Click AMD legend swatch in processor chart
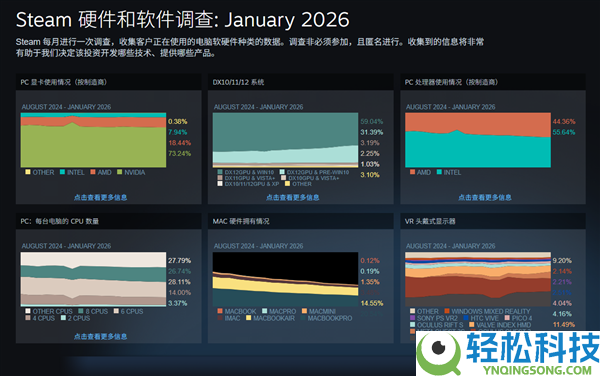This screenshot has width=600, height=376. click(412, 172)
